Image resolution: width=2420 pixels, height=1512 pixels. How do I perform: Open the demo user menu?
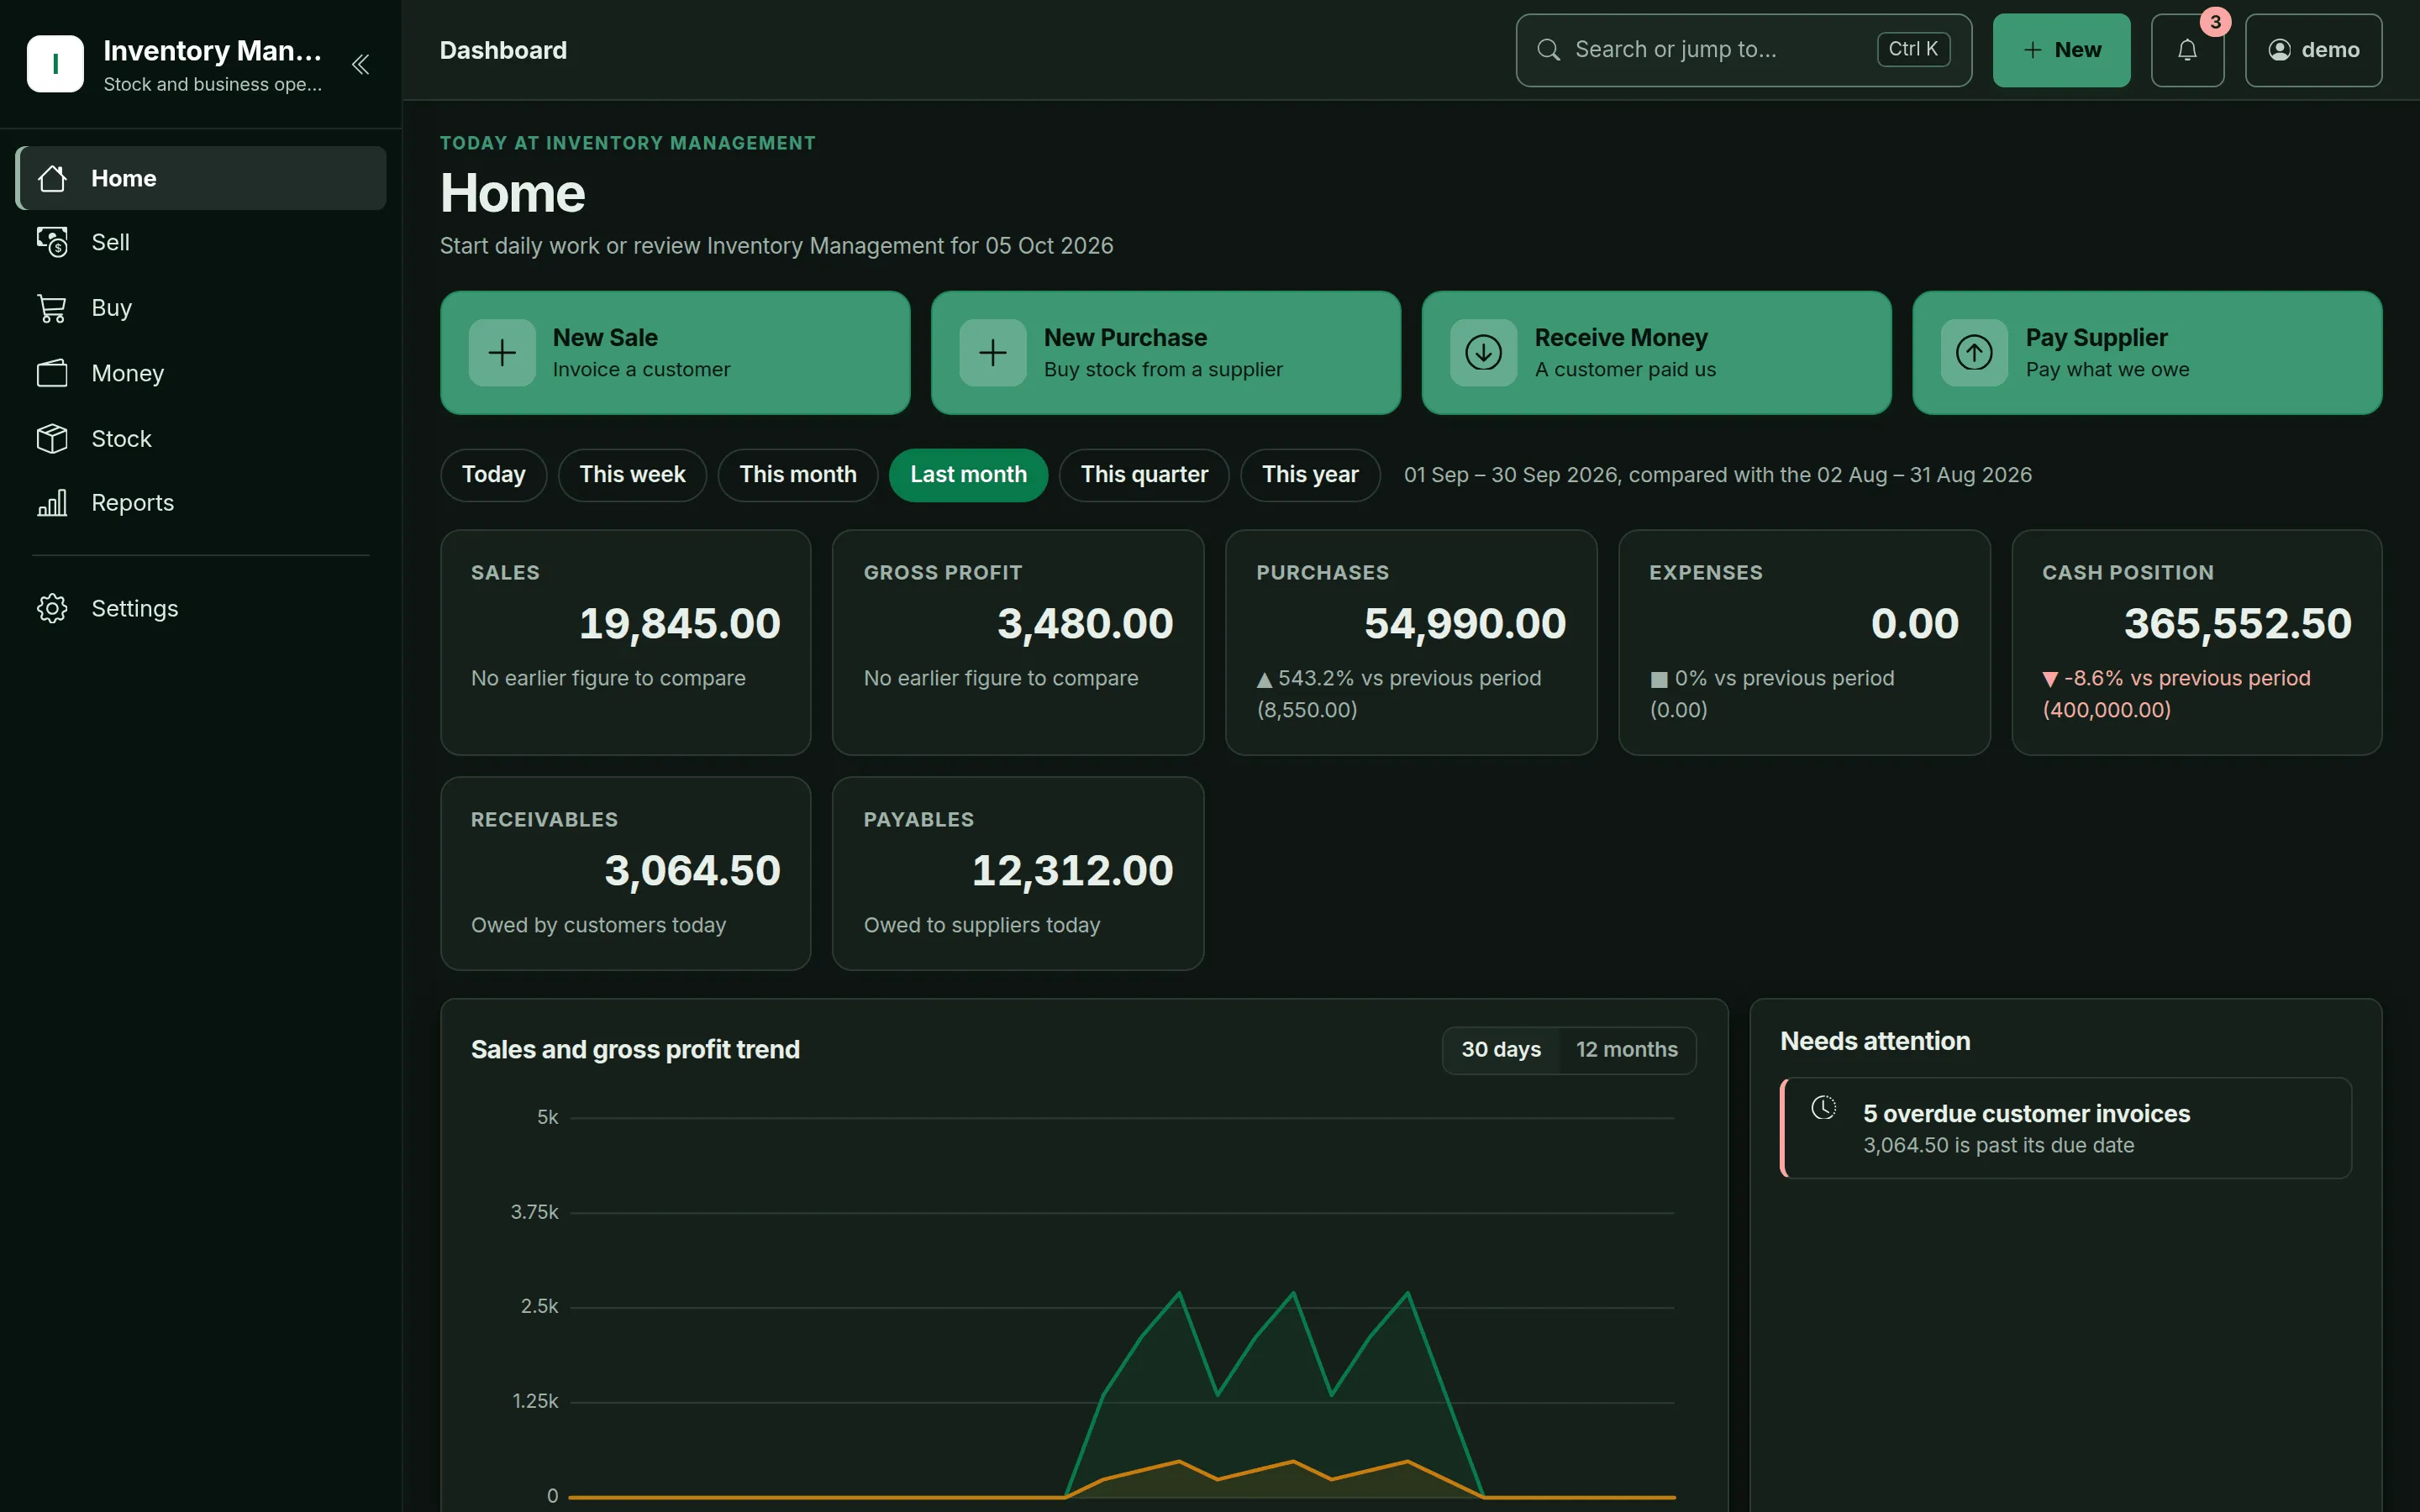(x=2313, y=50)
